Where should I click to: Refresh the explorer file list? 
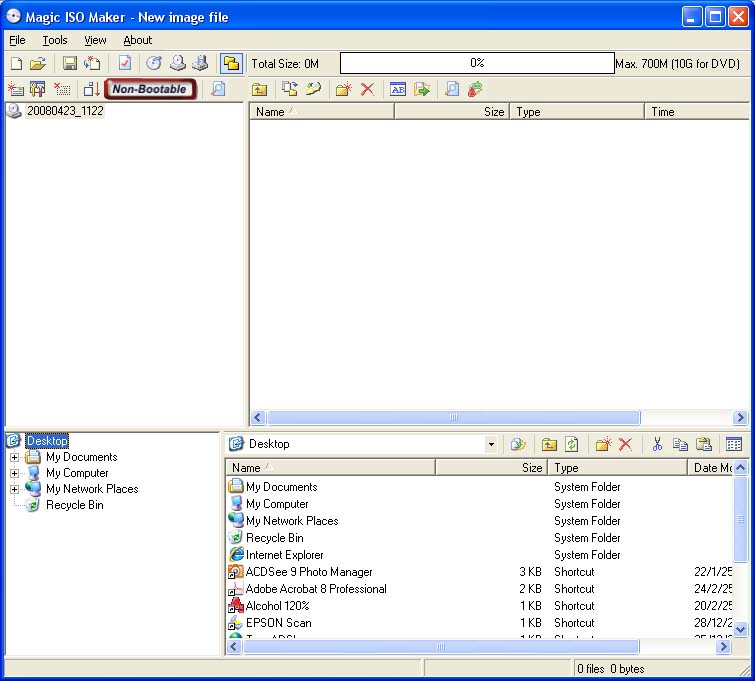coord(572,444)
